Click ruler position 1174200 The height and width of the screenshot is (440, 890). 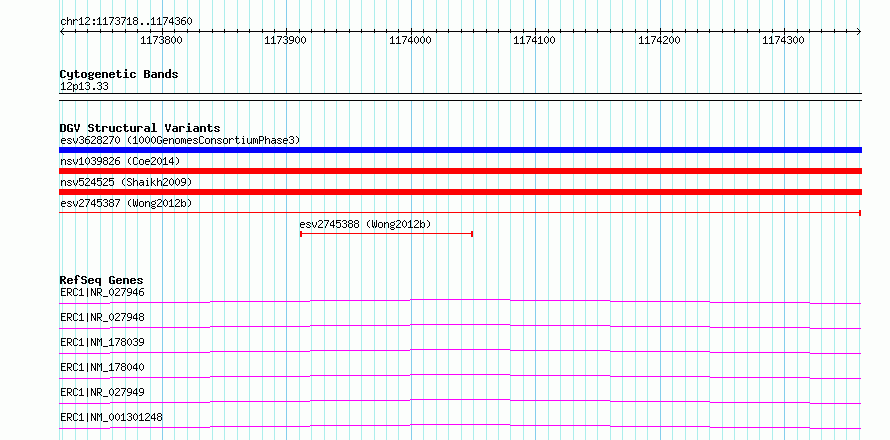[660, 40]
